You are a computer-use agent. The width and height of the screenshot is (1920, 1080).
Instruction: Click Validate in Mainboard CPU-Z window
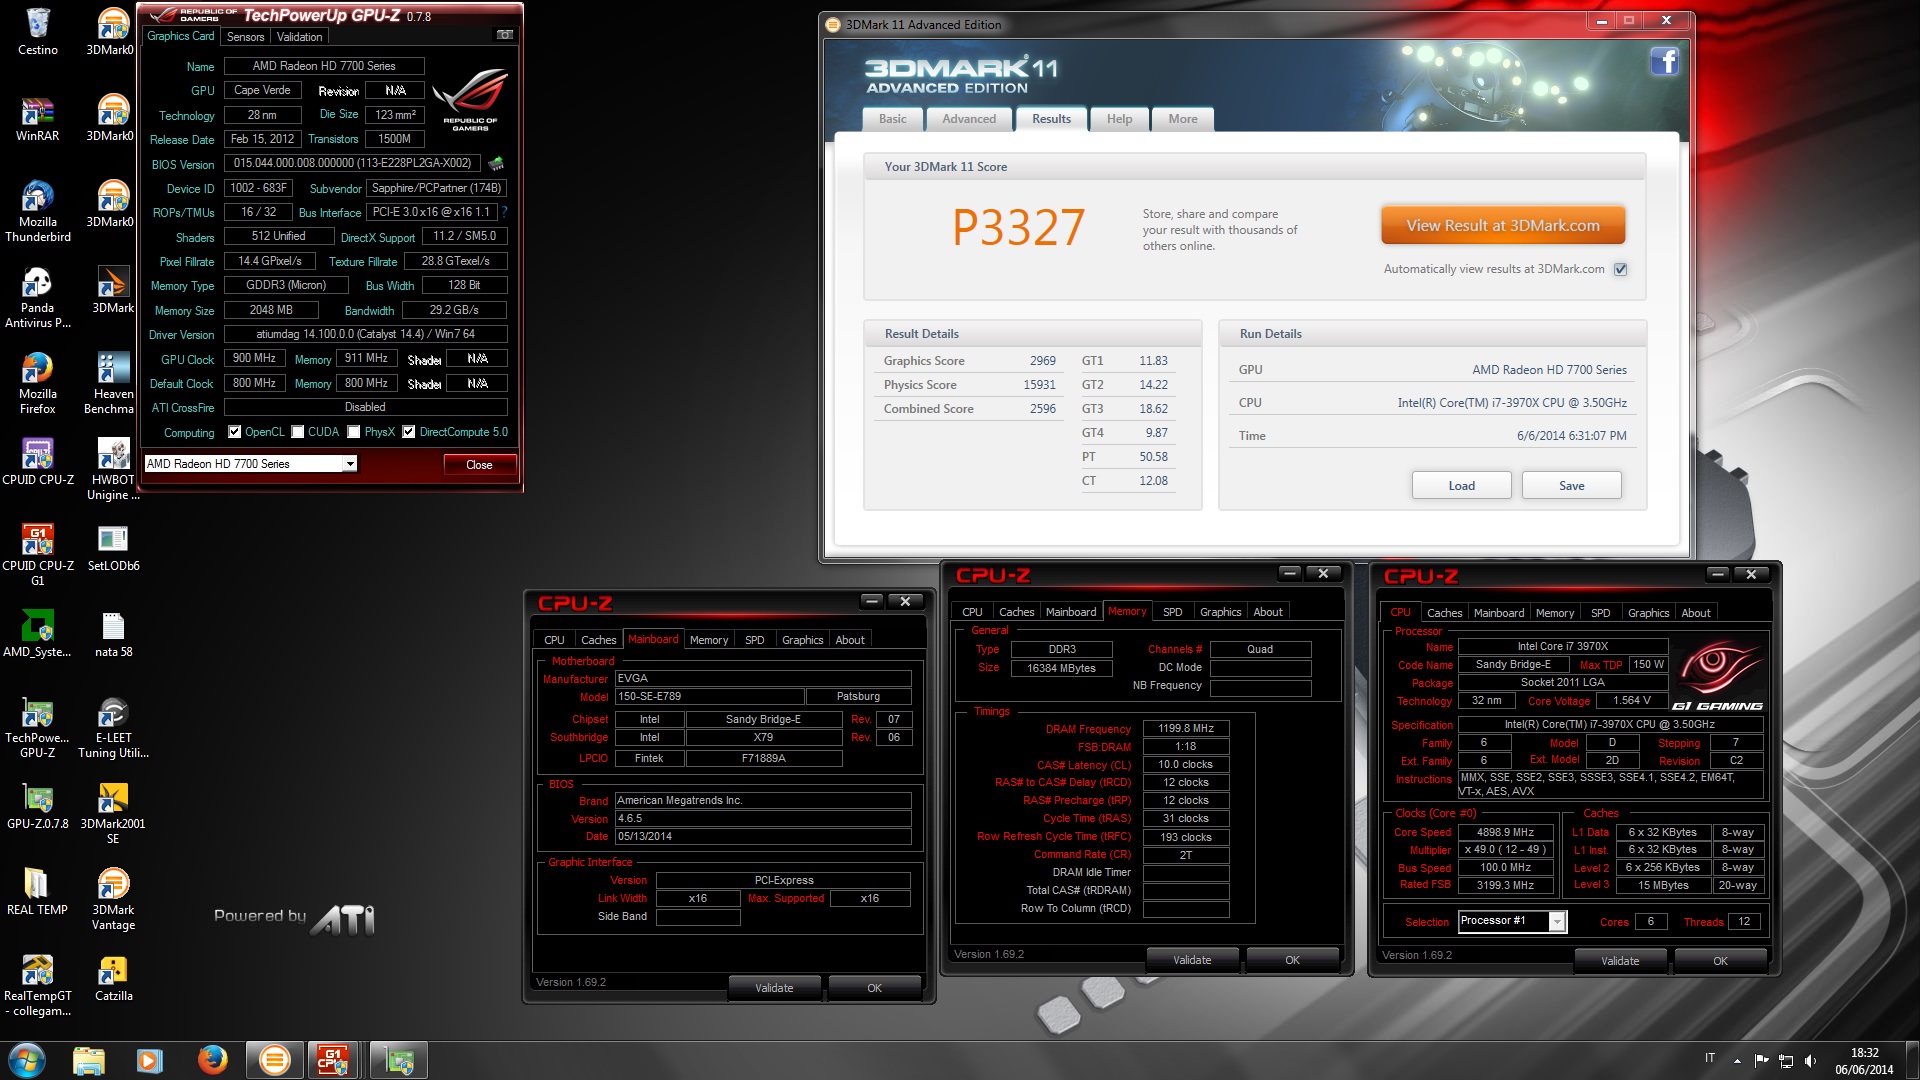tap(774, 988)
